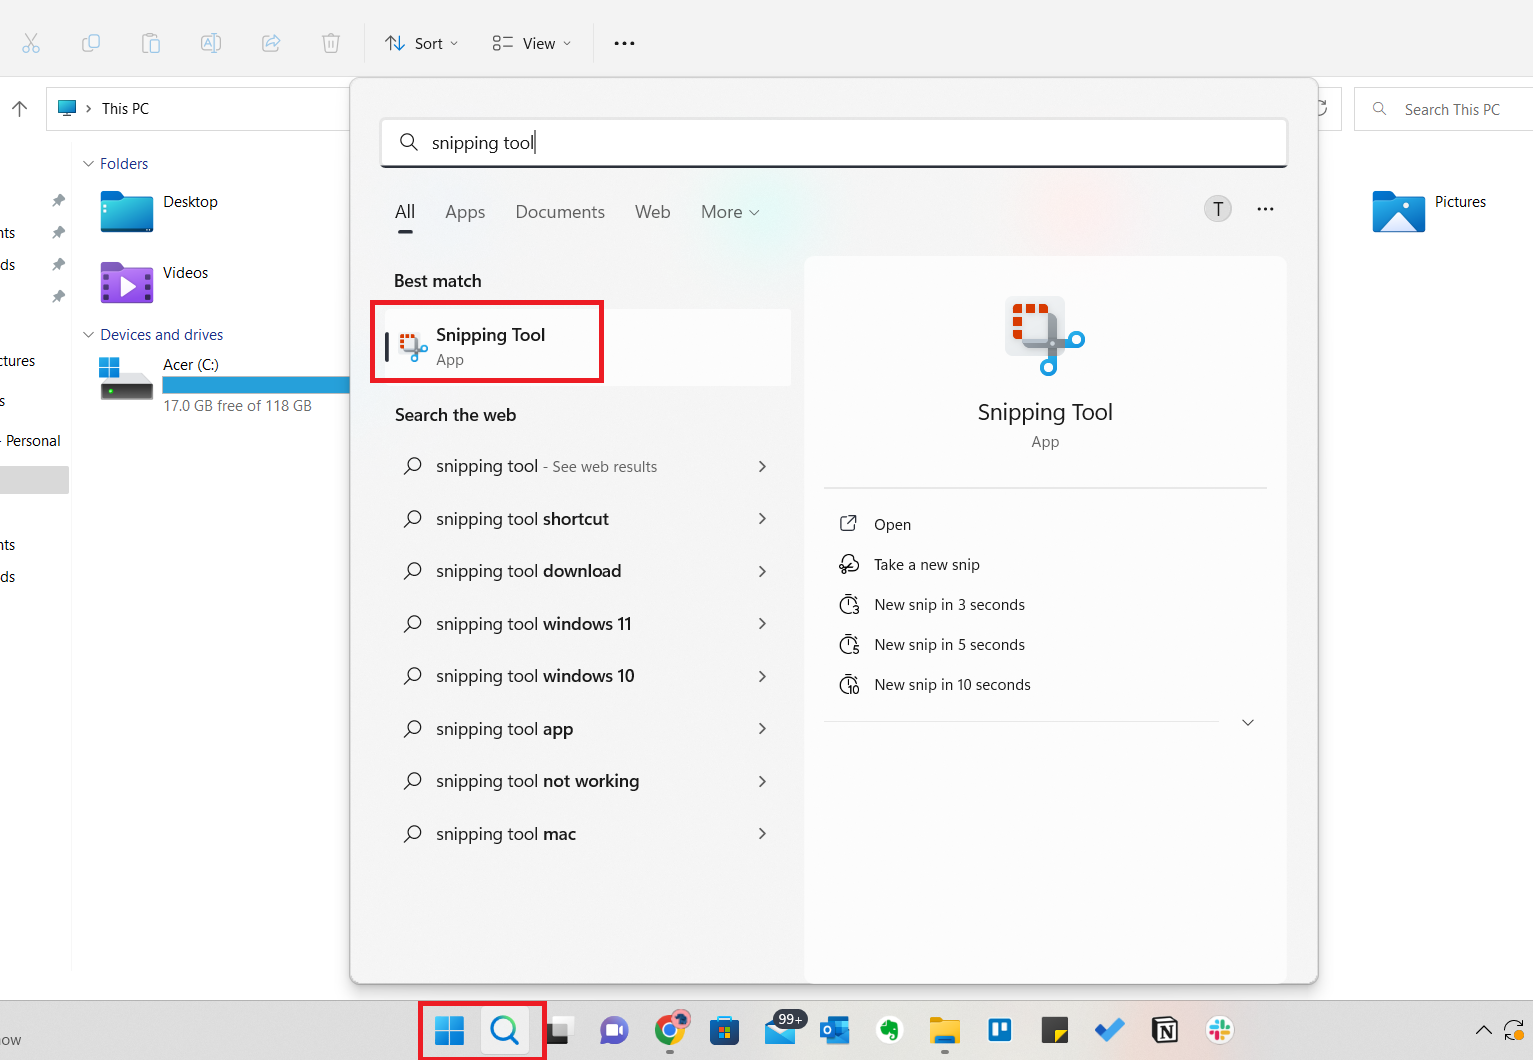Open the Sort dropdown in File Explorer
The width and height of the screenshot is (1533, 1060).
[422, 43]
